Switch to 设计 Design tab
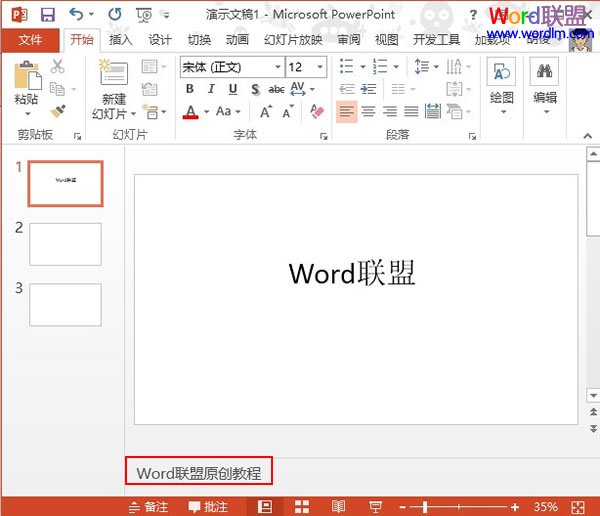This screenshot has height=516, width=600. [x=160, y=39]
